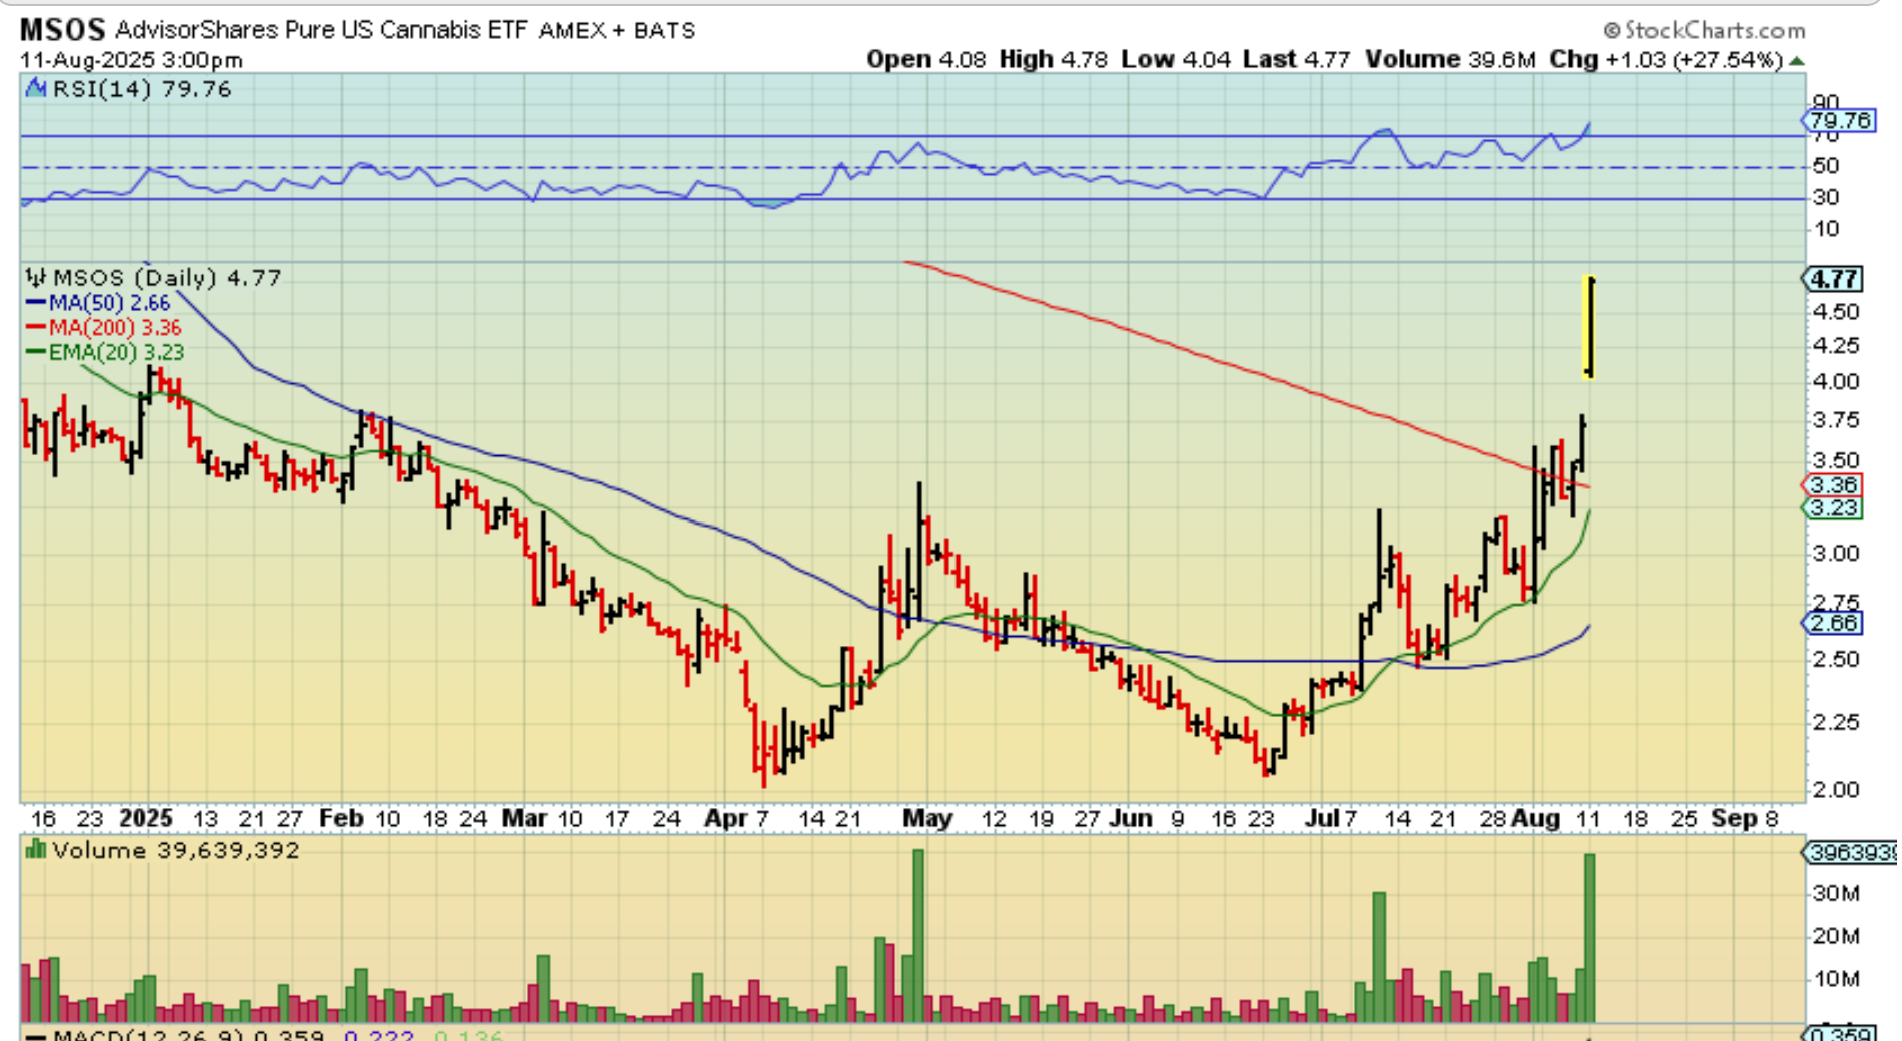Click the green up arrow beside the Chg value
Viewport: 1902px width, 1041px height.
click(x=1796, y=60)
